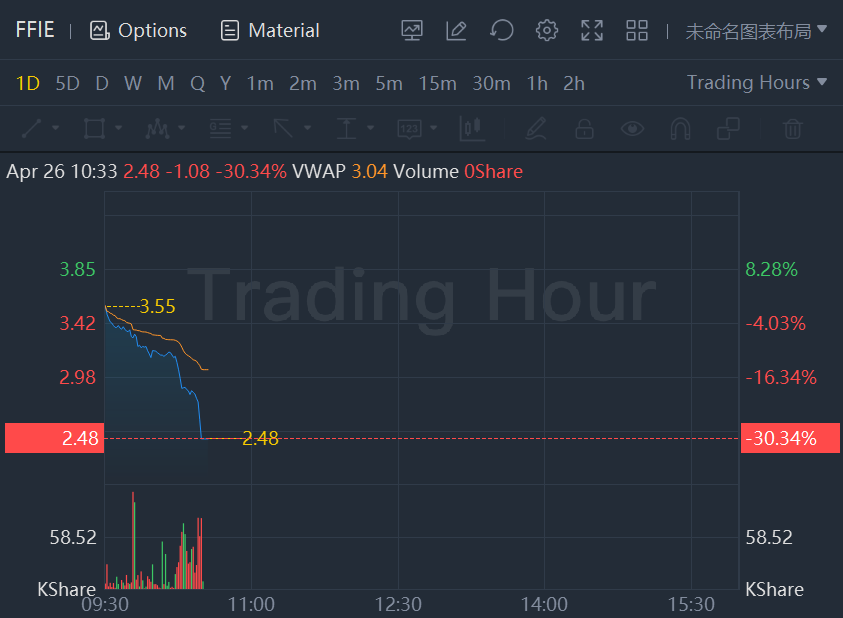Image resolution: width=843 pixels, height=618 pixels.
Task: Click the delete drawings trash icon
Action: (x=792, y=128)
